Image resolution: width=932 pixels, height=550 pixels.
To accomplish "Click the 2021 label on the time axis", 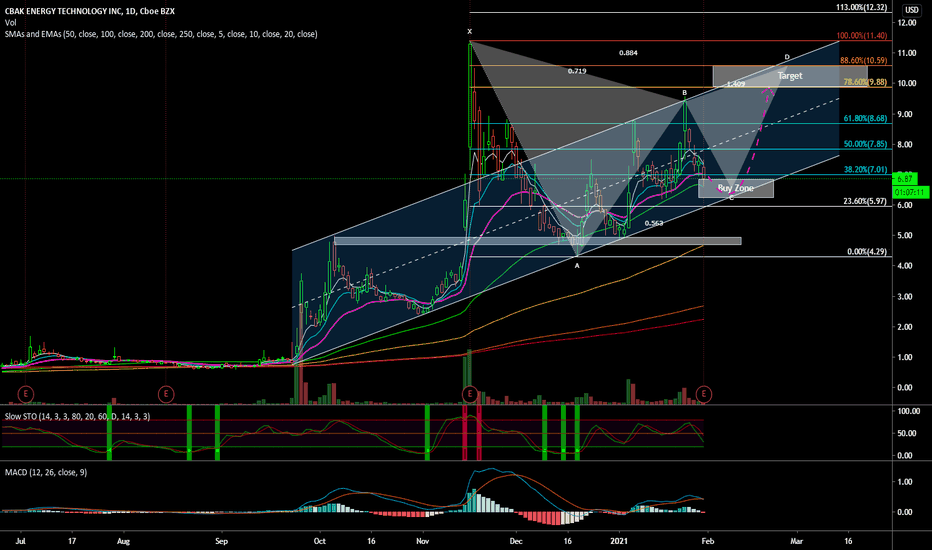I will click(620, 542).
